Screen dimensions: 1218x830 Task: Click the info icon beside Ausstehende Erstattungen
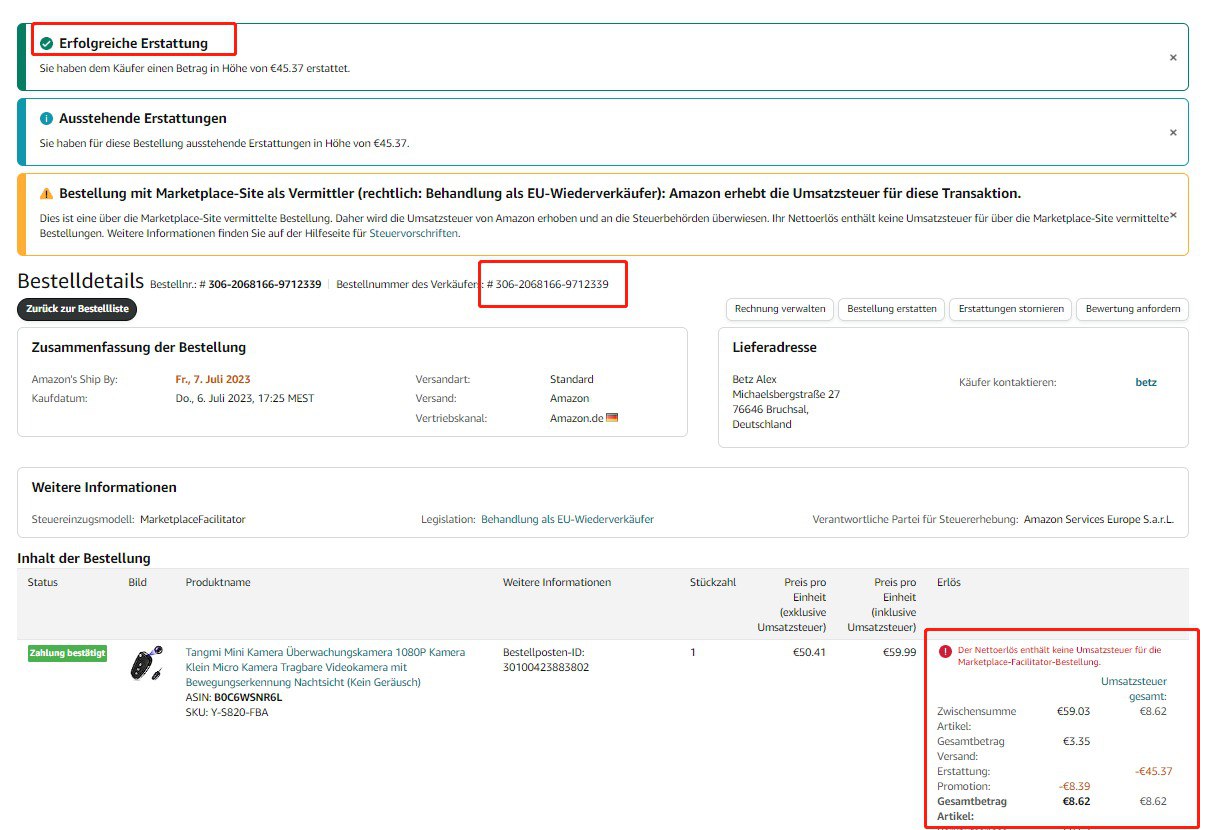pyautogui.click(x=47, y=119)
